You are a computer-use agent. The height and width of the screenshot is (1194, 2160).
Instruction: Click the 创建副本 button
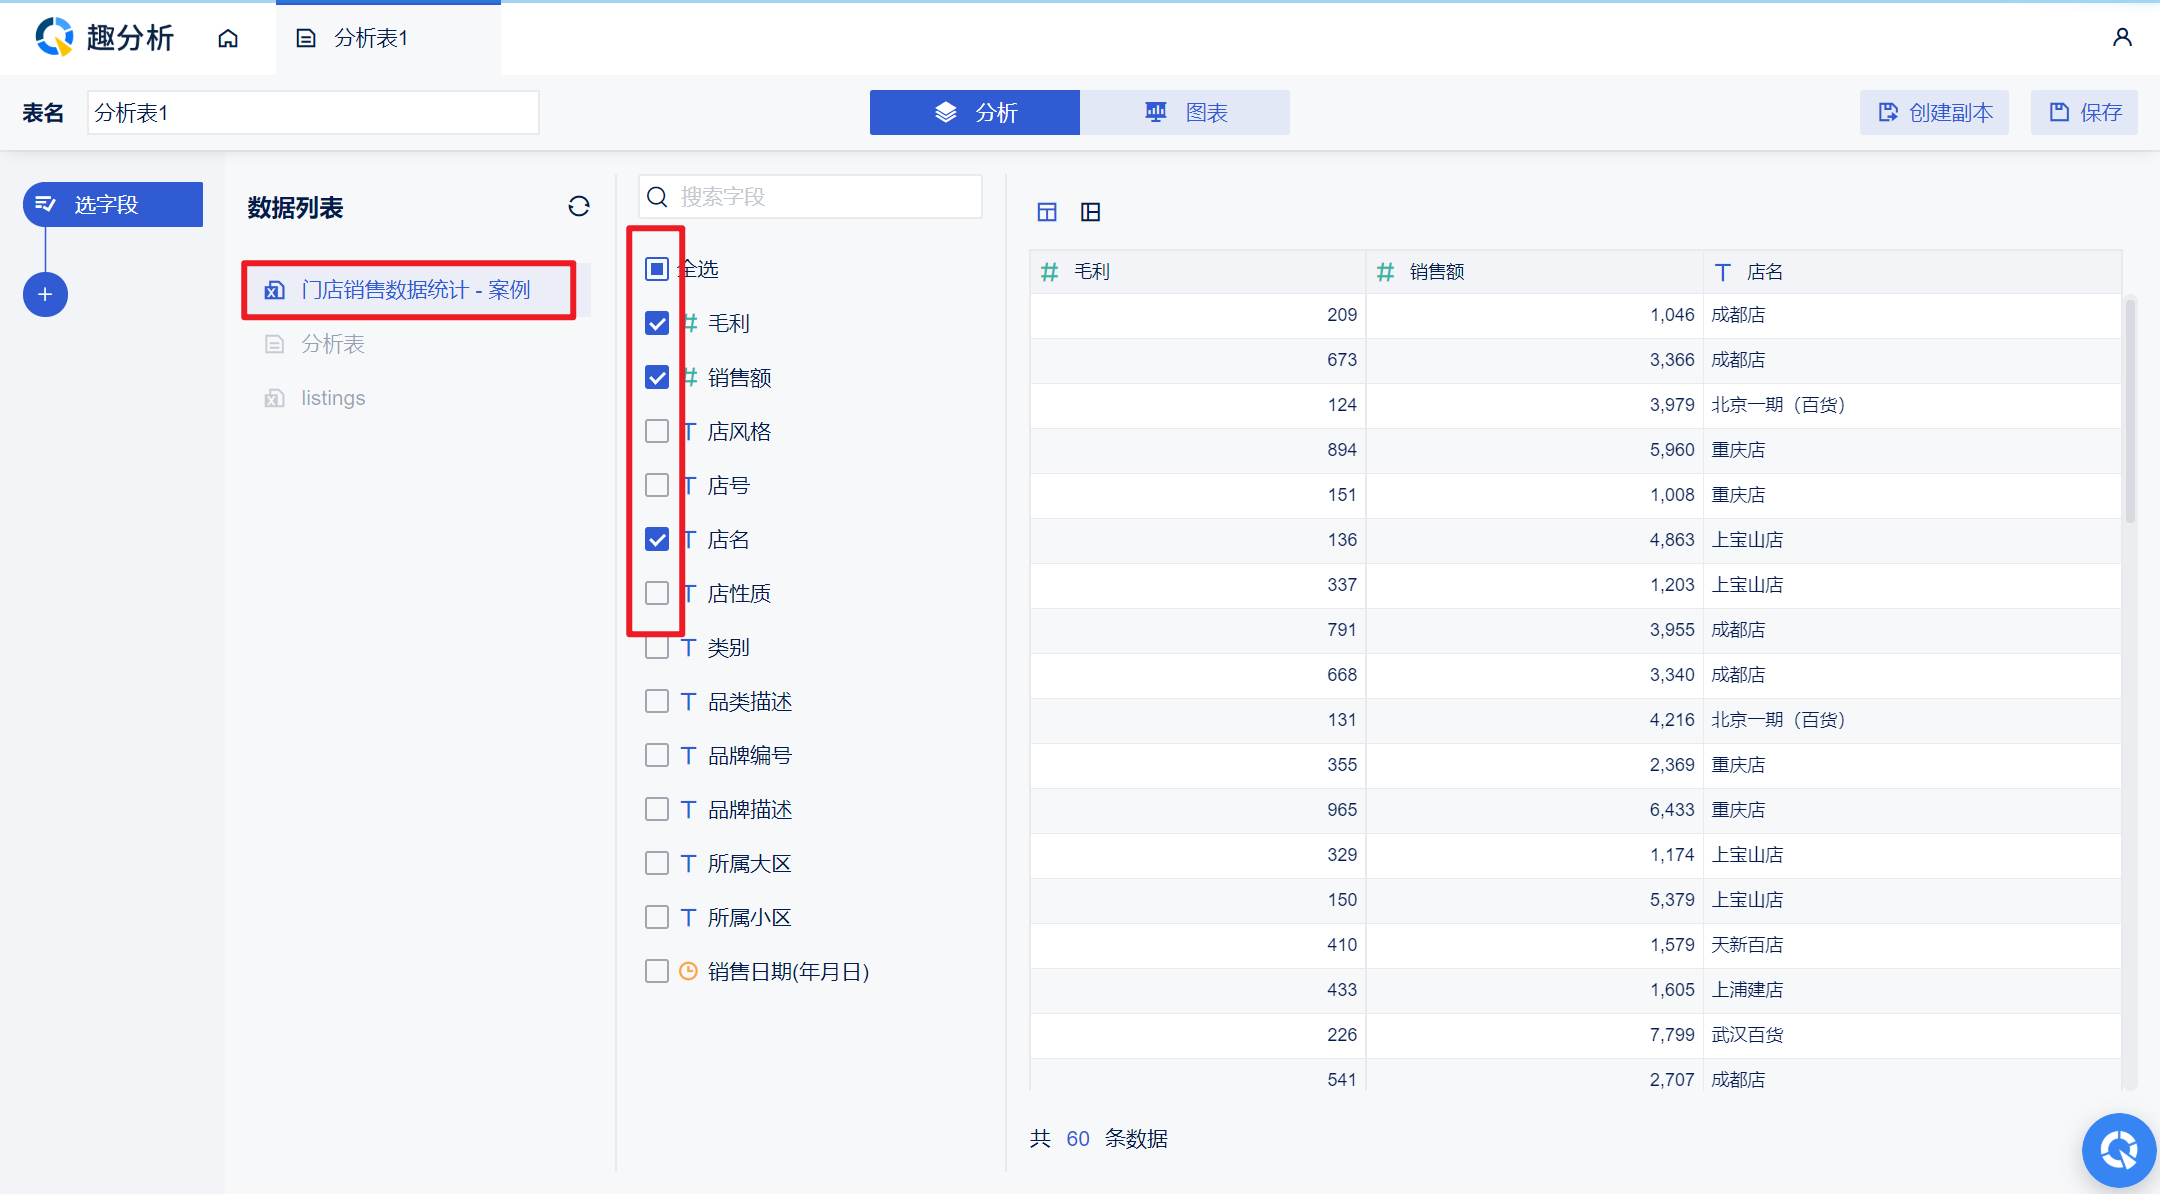(1934, 112)
